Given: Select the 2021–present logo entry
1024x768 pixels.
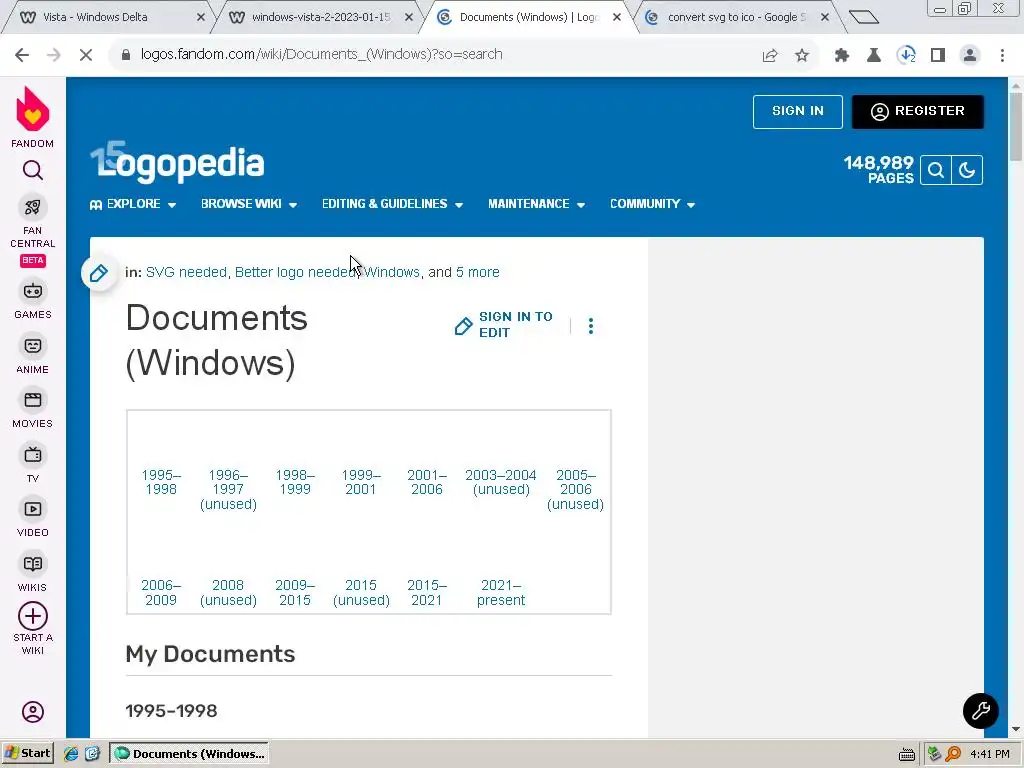Looking at the screenshot, I should [x=500, y=592].
